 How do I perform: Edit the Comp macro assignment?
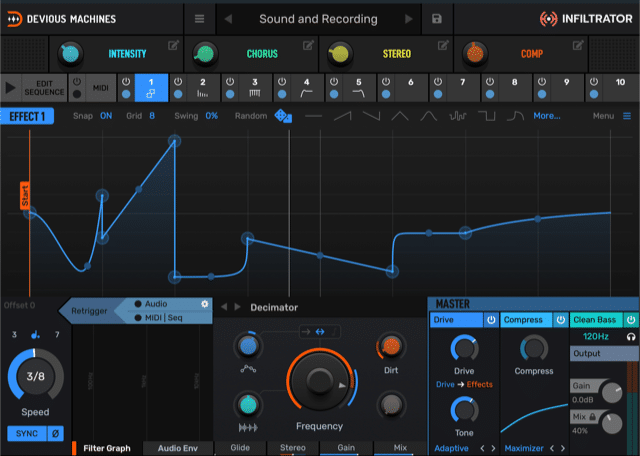578,46
